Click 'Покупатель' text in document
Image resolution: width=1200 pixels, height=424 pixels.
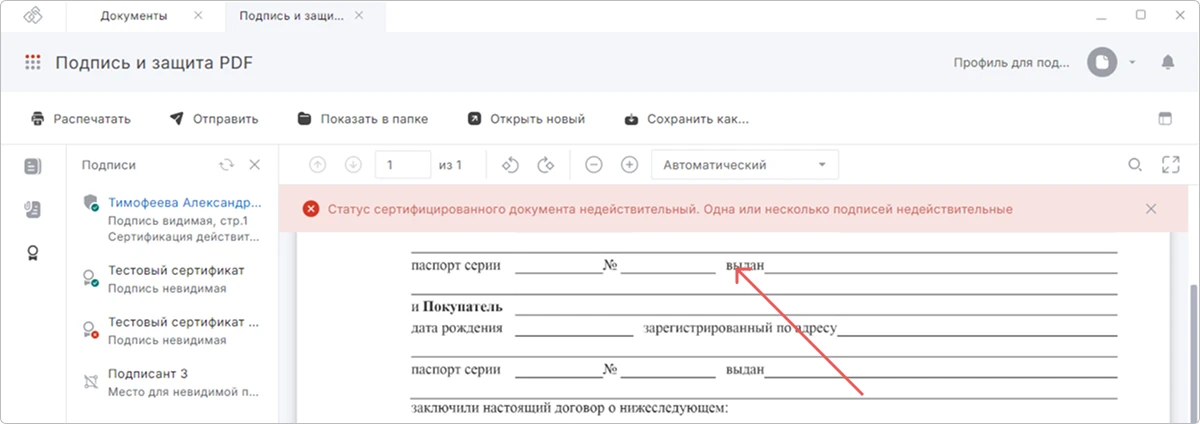tap(463, 307)
